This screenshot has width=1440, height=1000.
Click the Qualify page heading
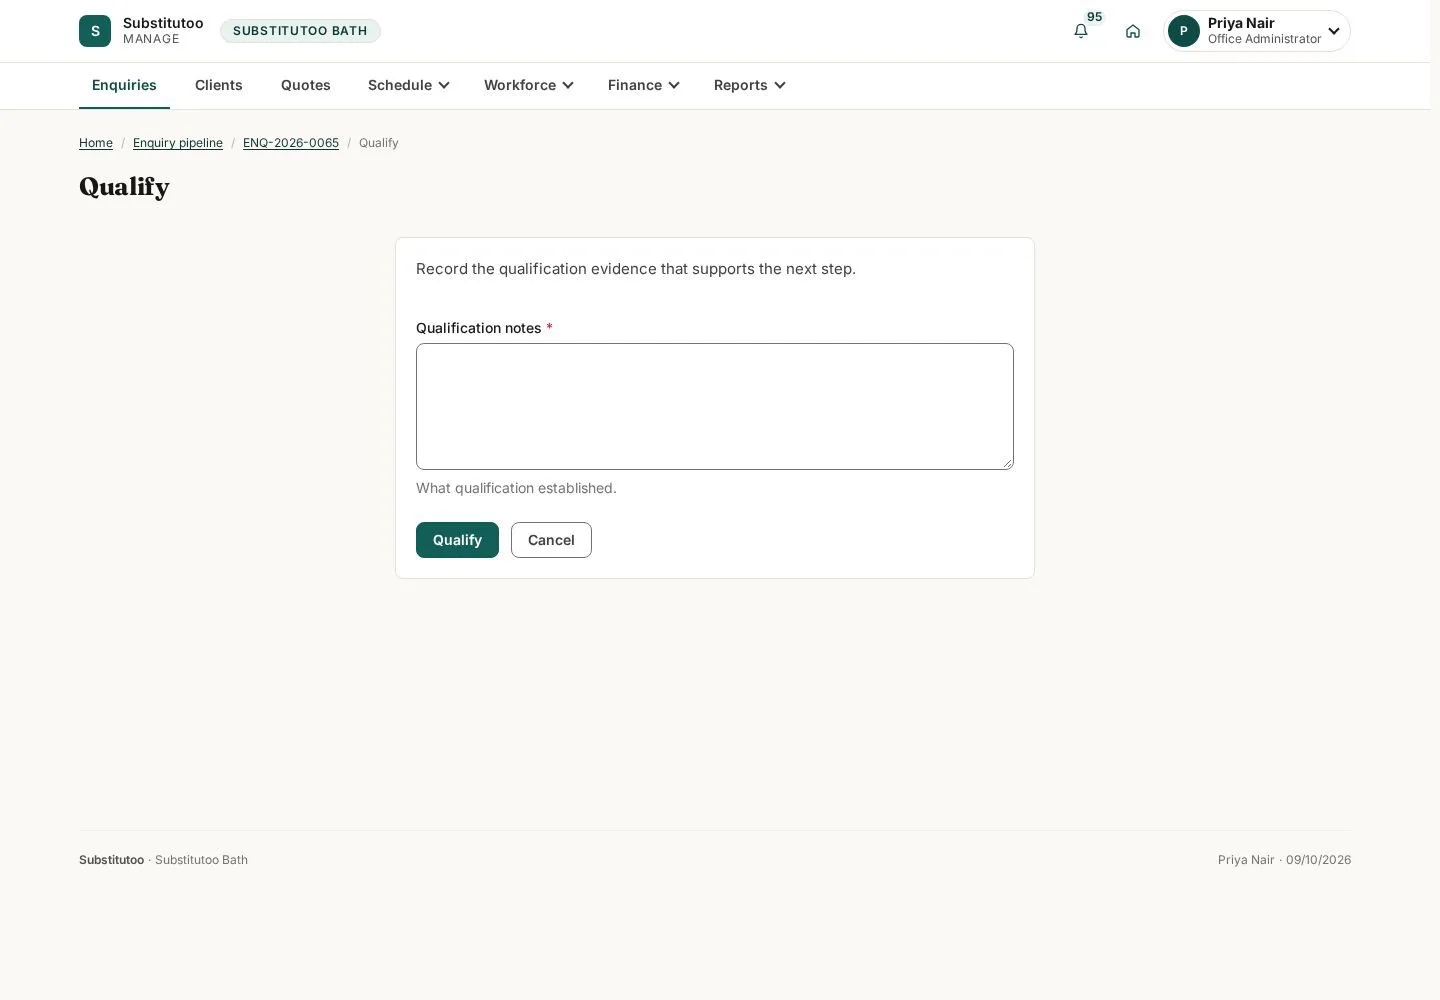tap(124, 187)
